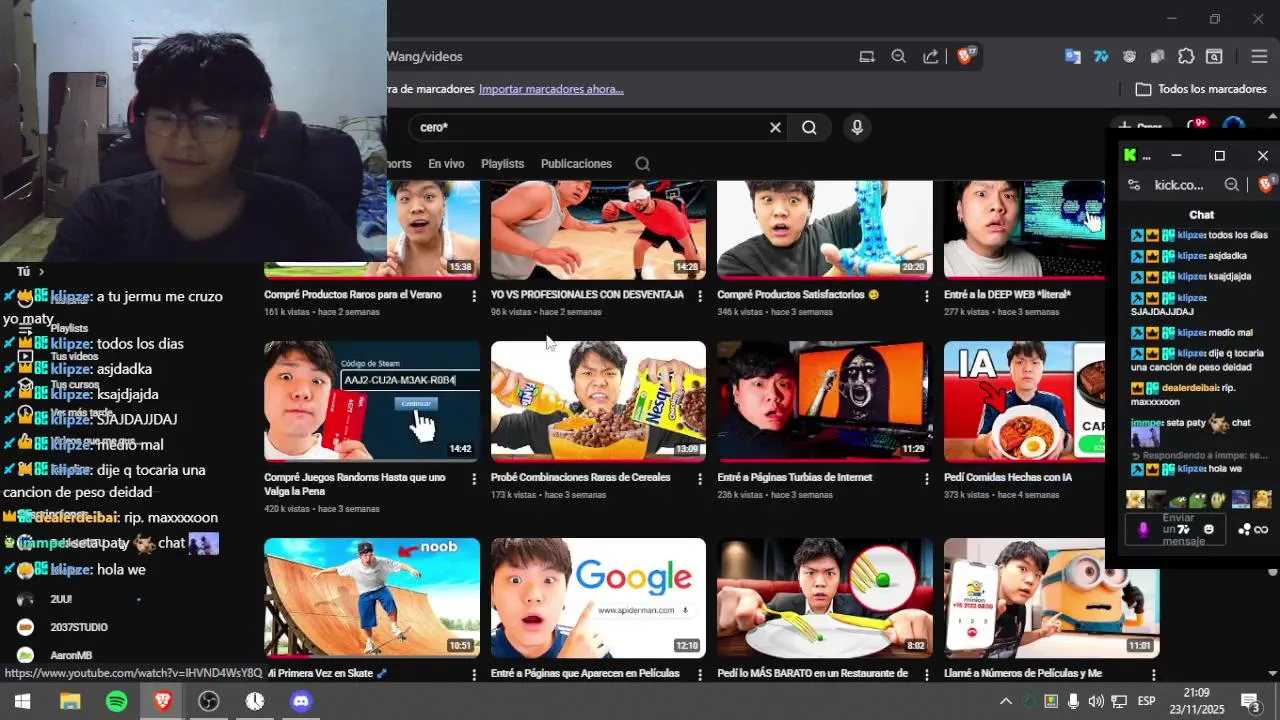Select '2037STUDIO' subscription in the sidebar
This screenshot has width=1280, height=720.
(79, 627)
